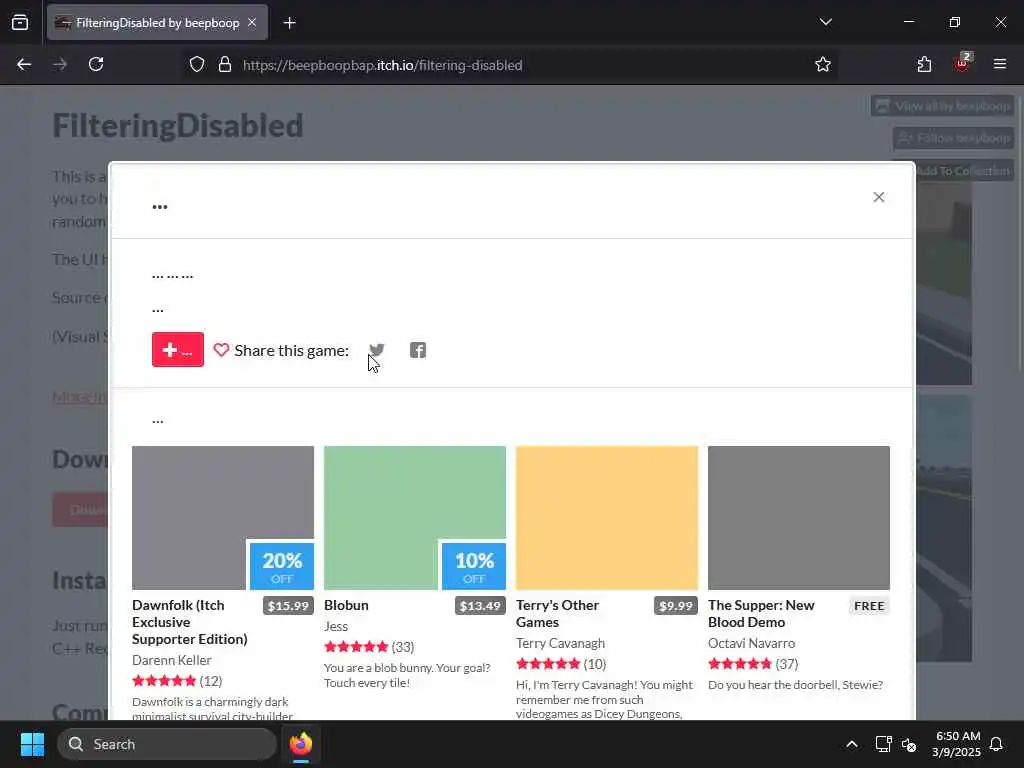This screenshot has height=768, width=1024.
Task: Open Firefox View recent browsing icon
Action: [x=20, y=22]
